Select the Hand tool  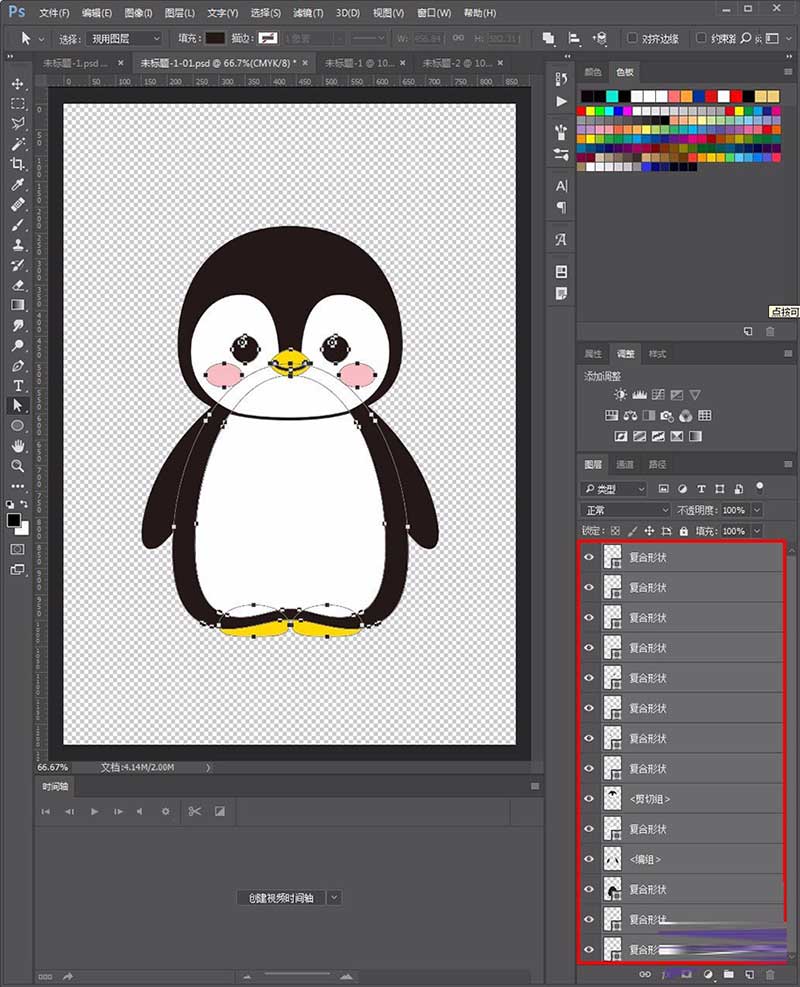tap(18, 446)
